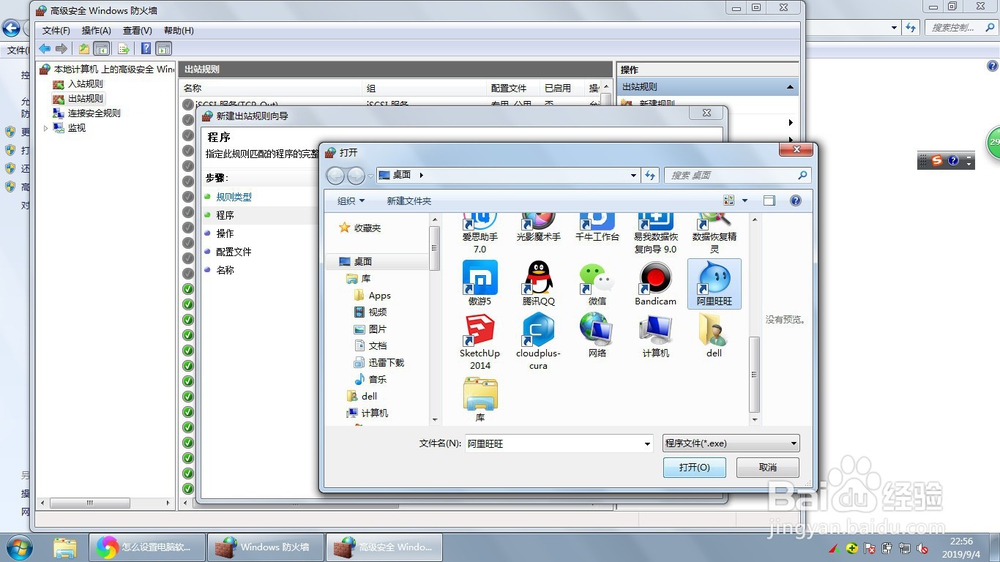1000x562 pixels.
Task: Collapse the 出站规则 actions section header
Action: (x=790, y=87)
